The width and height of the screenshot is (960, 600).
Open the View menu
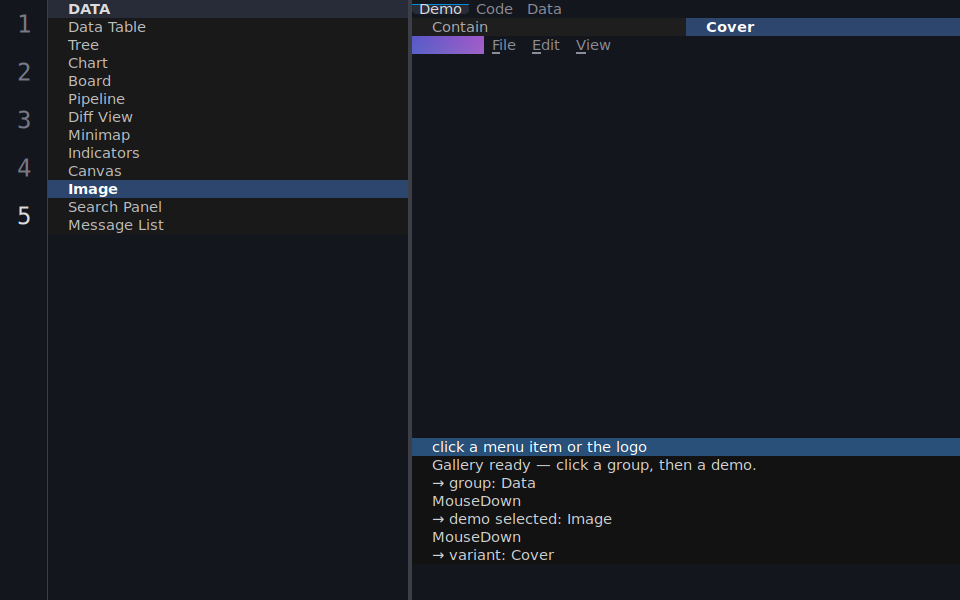tap(593, 45)
